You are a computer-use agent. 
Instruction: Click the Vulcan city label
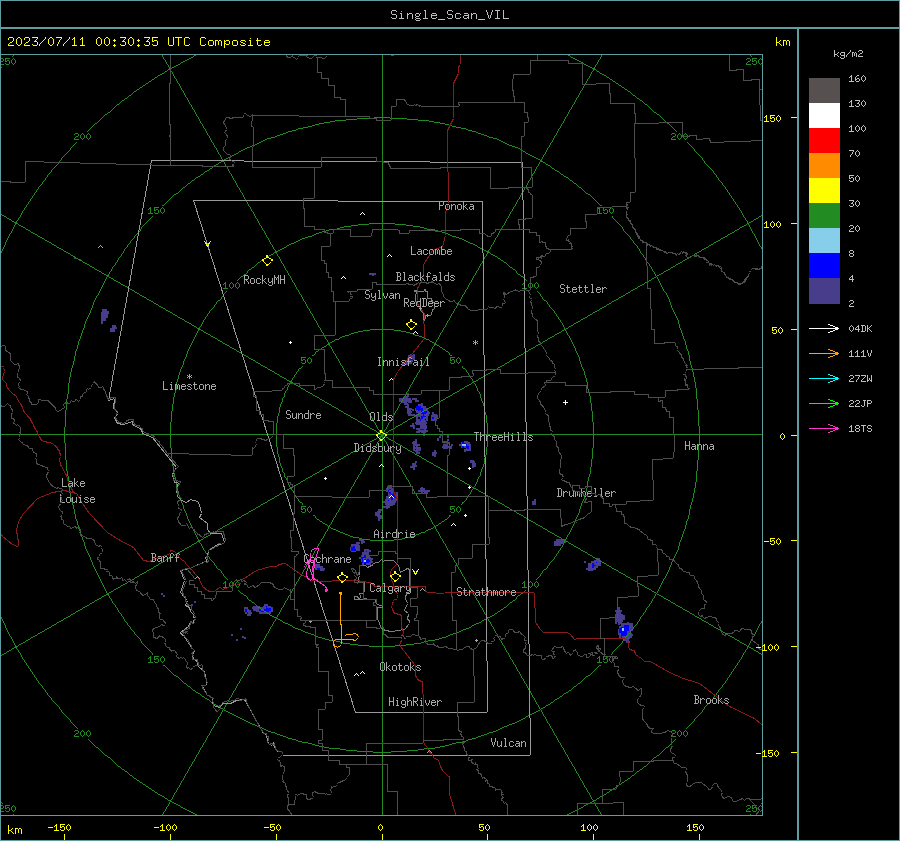coord(508,743)
